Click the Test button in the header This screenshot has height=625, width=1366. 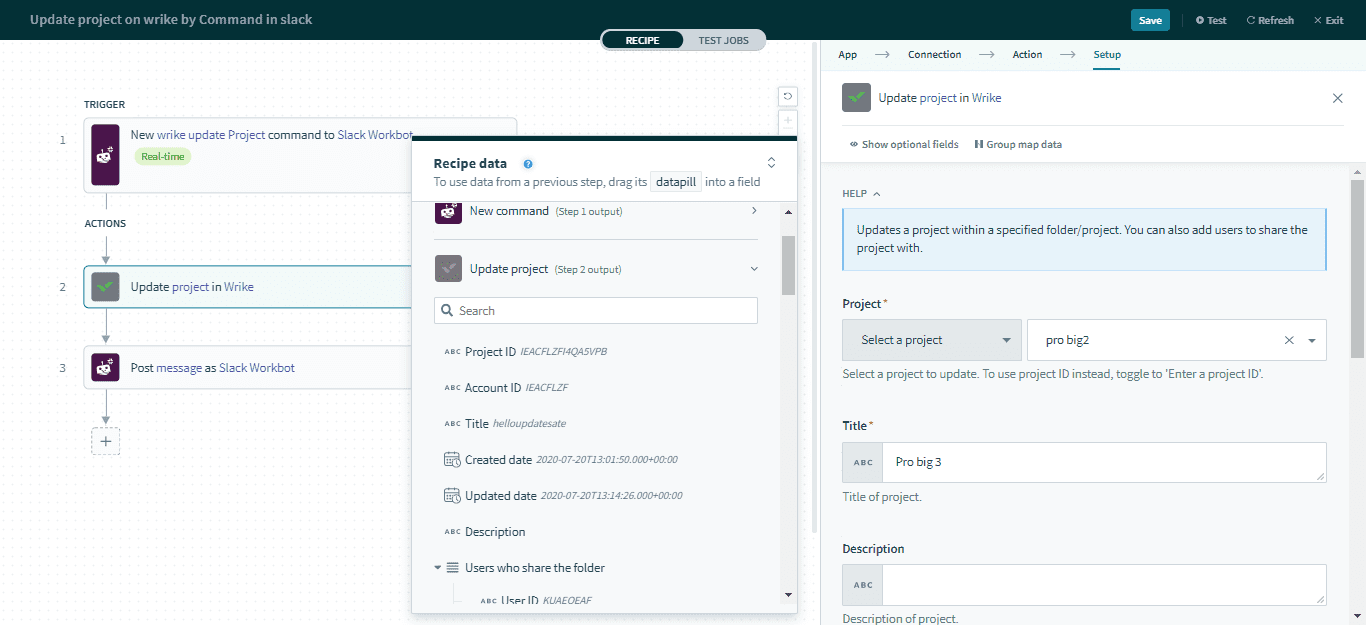pyautogui.click(x=1211, y=20)
